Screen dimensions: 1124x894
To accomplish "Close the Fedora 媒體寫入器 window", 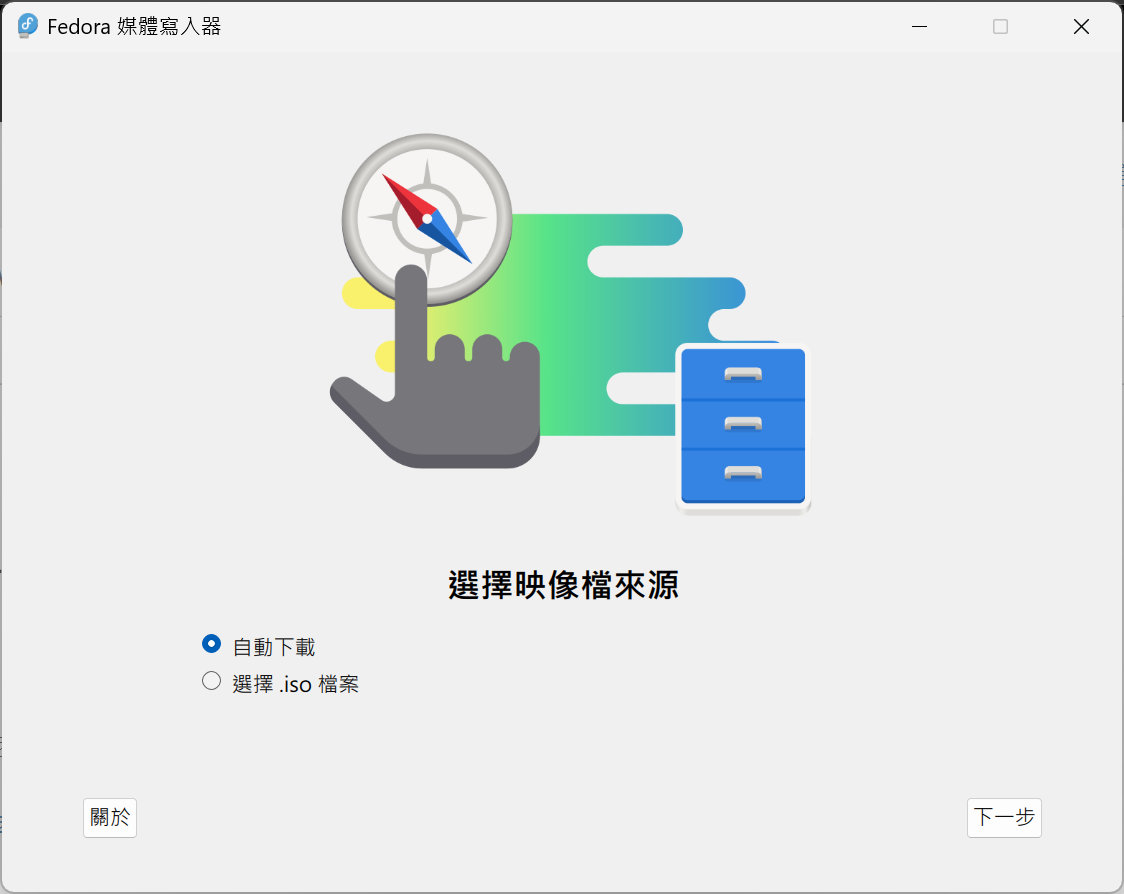I will click(1081, 27).
